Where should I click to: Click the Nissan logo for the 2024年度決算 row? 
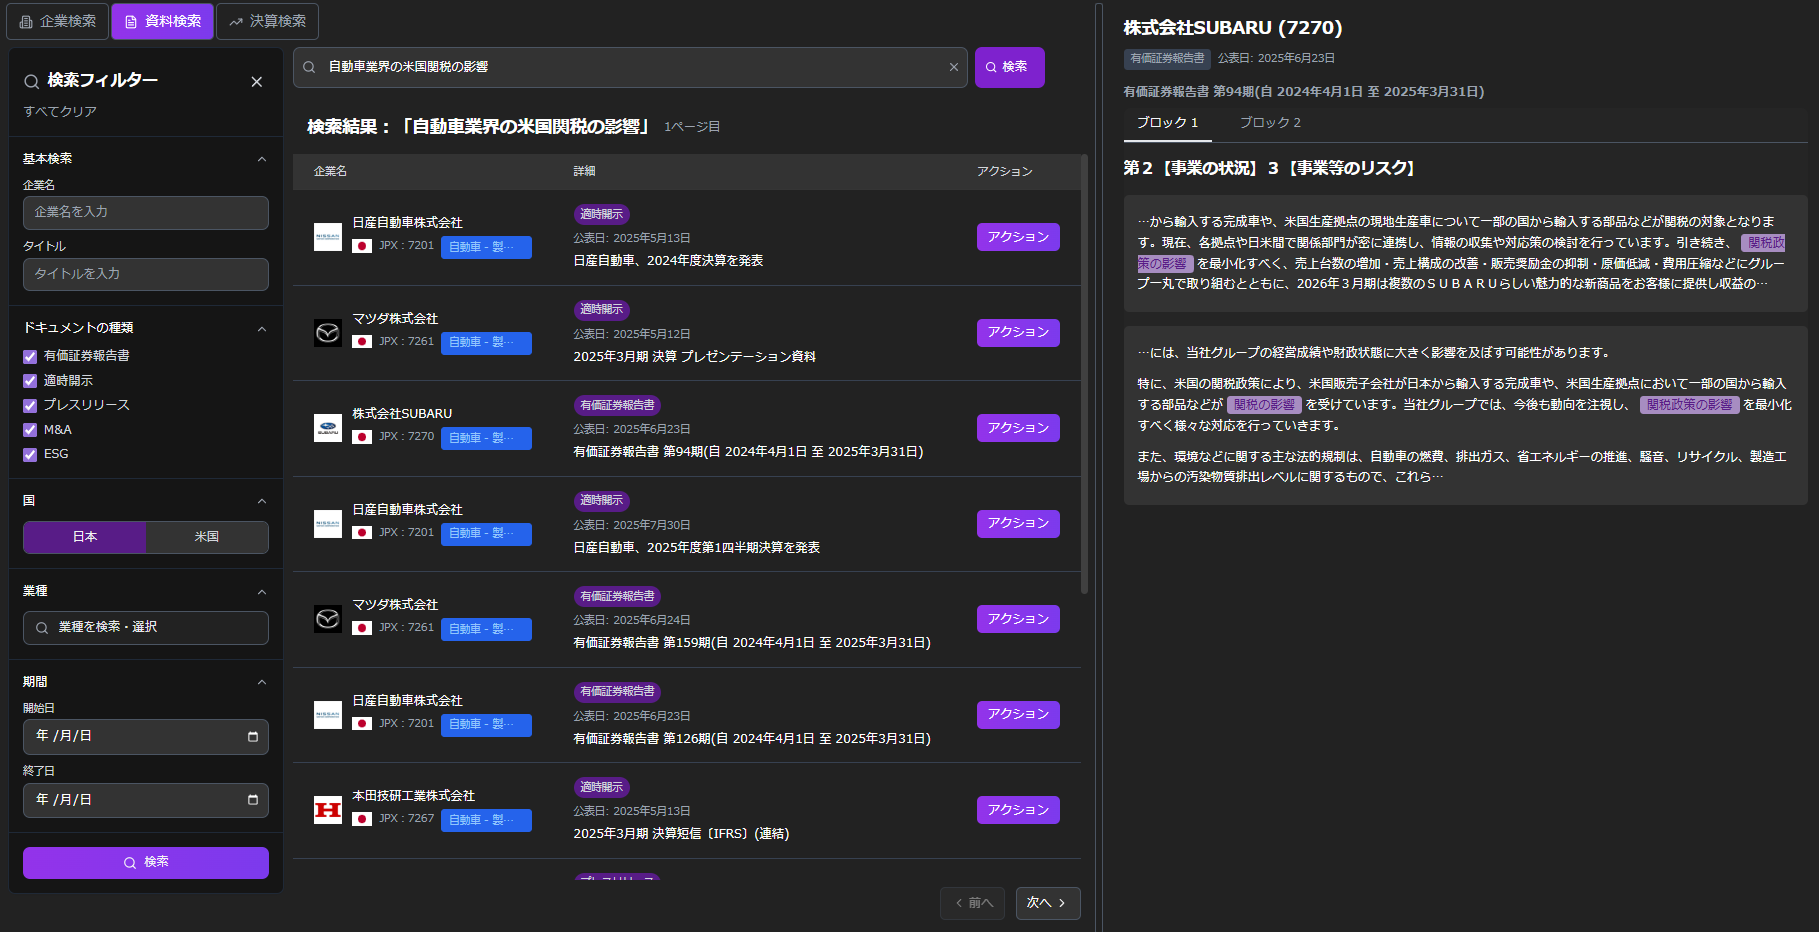point(328,237)
